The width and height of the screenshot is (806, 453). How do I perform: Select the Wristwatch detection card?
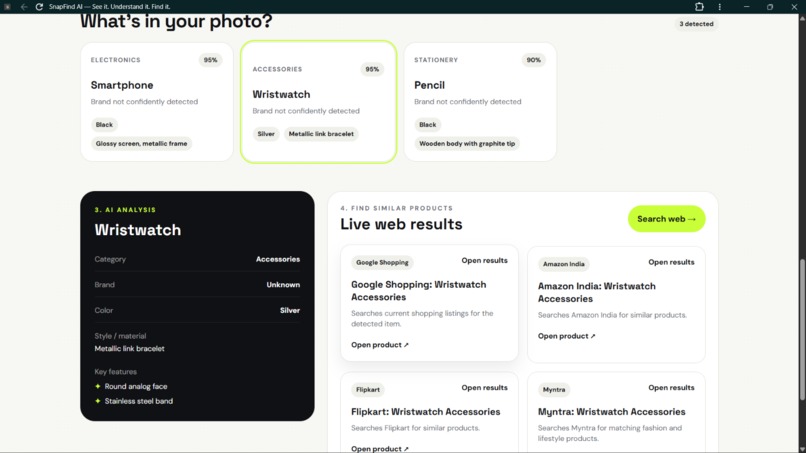click(x=318, y=102)
